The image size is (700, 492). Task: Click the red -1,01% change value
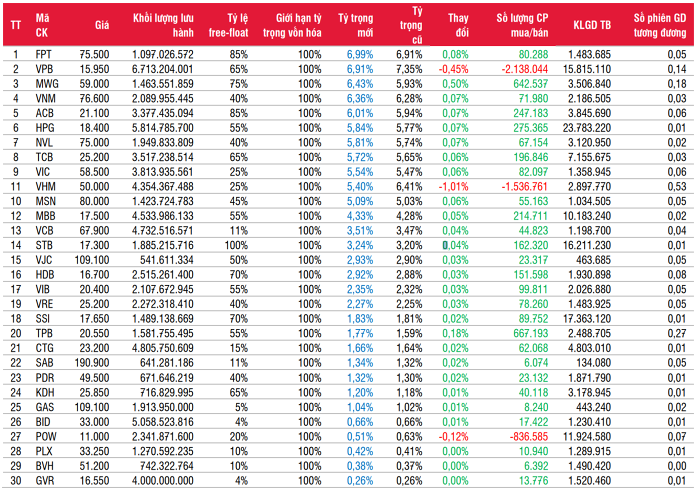pyautogui.click(x=454, y=187)
